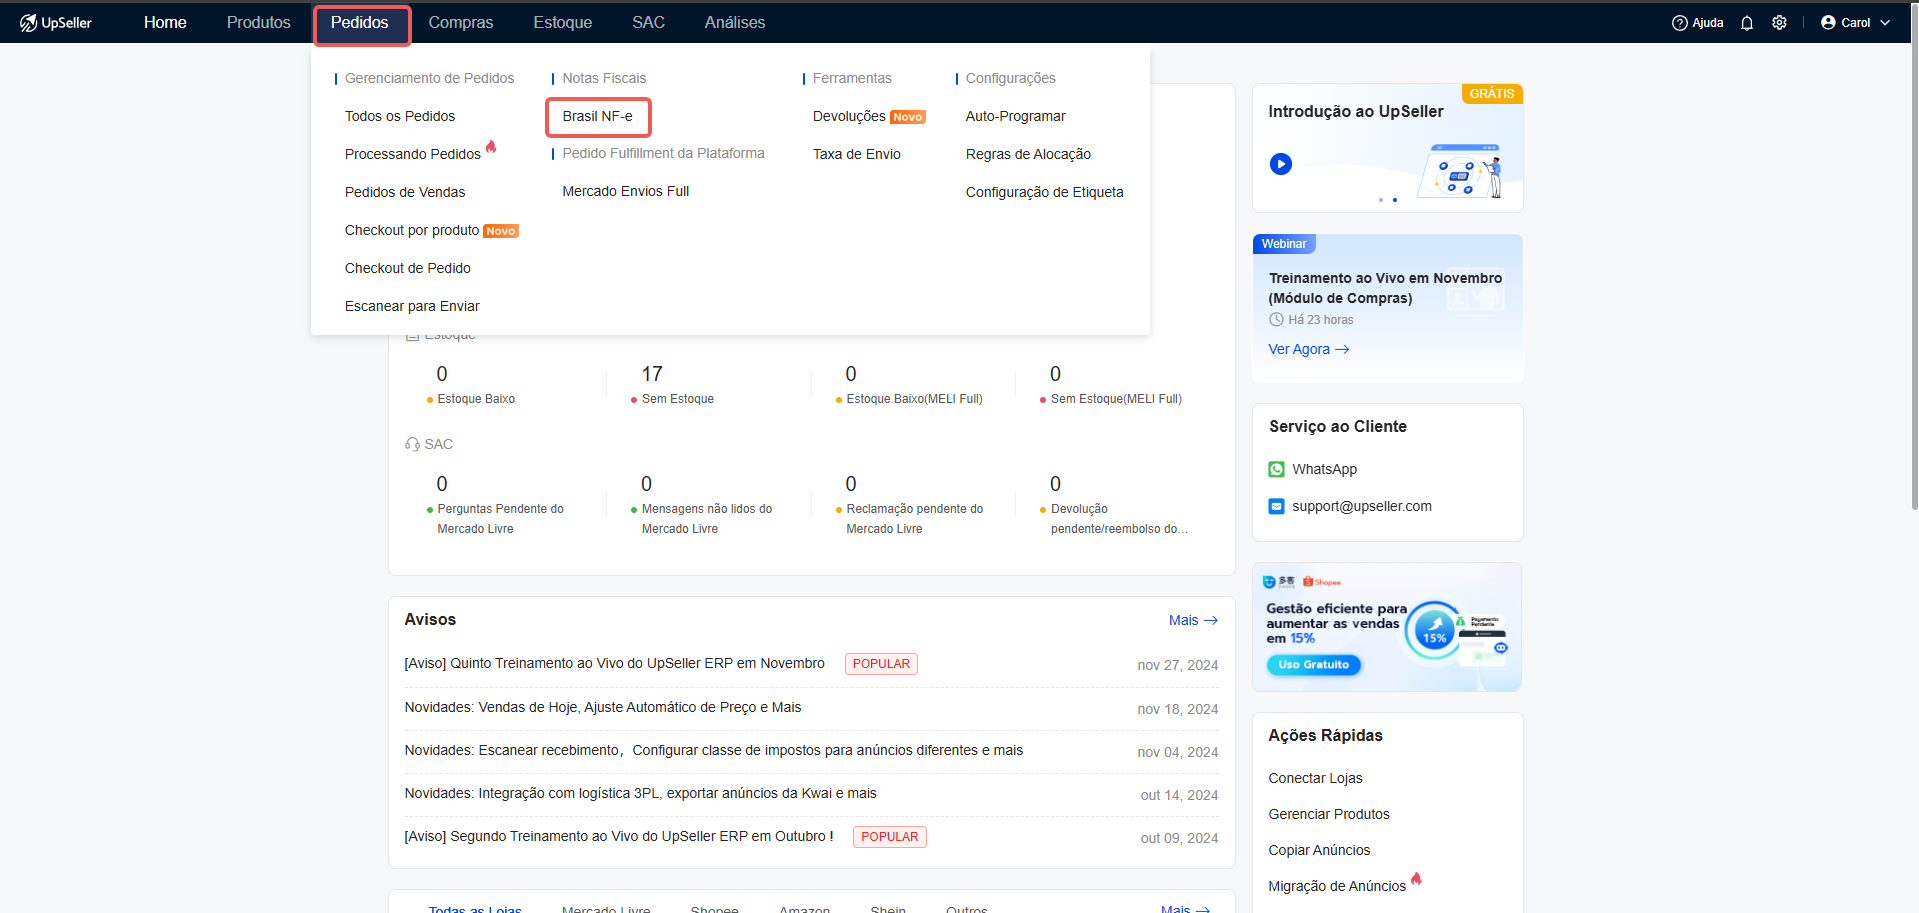
Task: Click the Mais link in Avisos
Action: (1193, 620)
